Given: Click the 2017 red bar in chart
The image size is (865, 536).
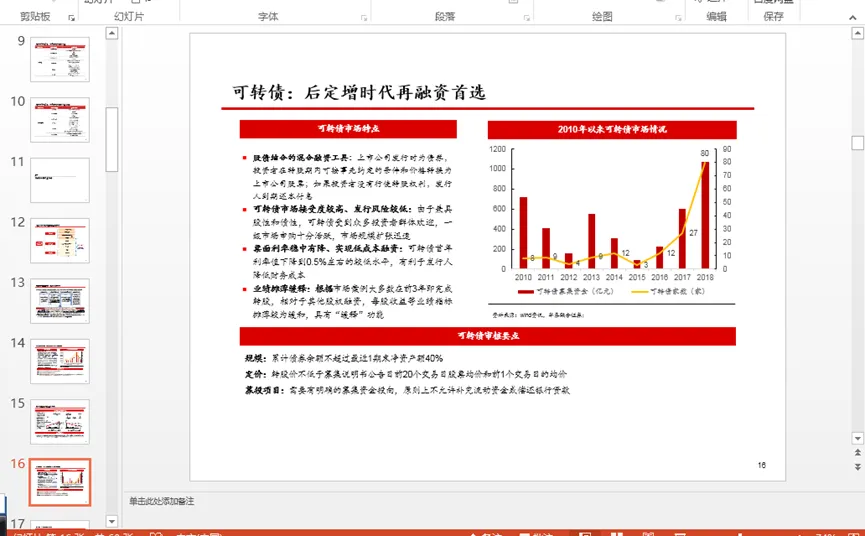Looking at the screenshot, I should (x=682, y=239).
